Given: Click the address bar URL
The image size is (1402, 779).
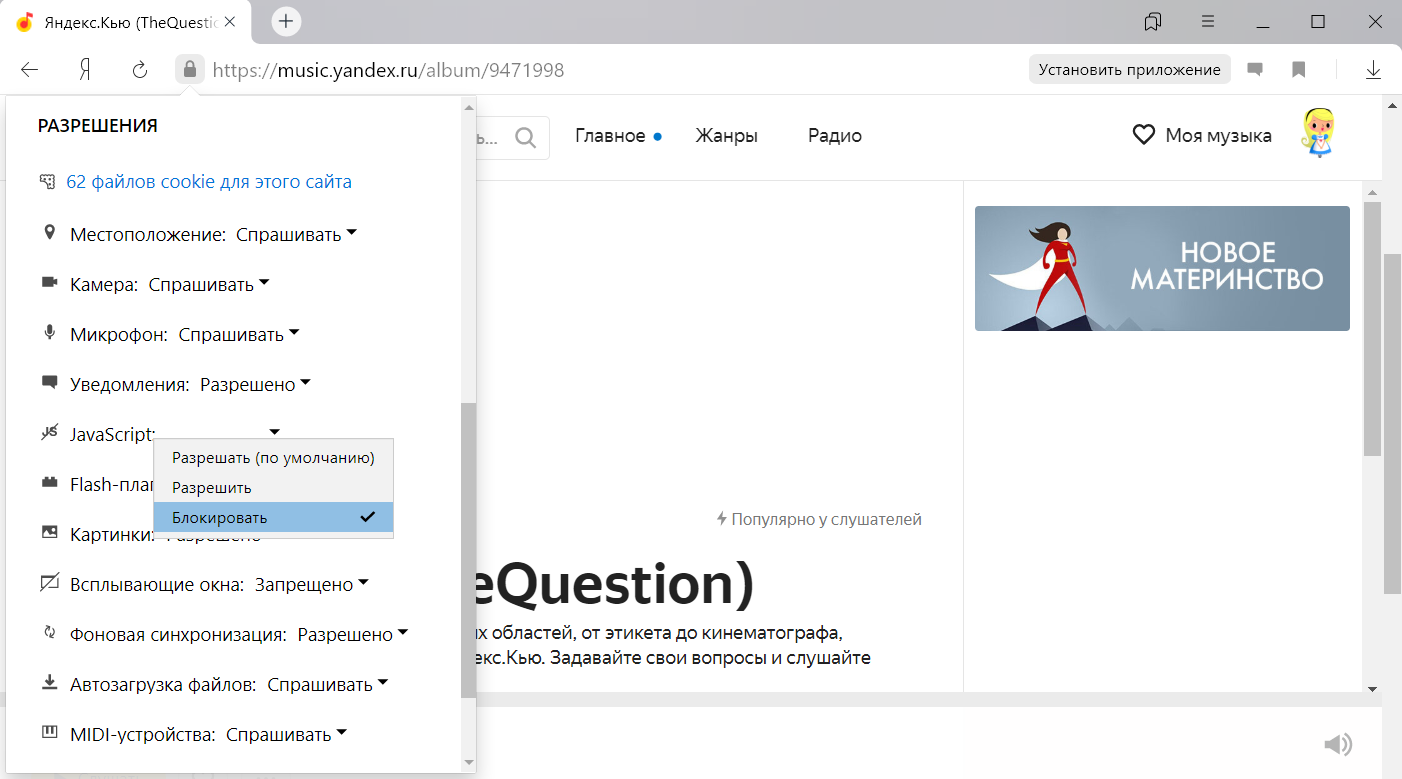Looking at the screenshot, I should point(389,70).
